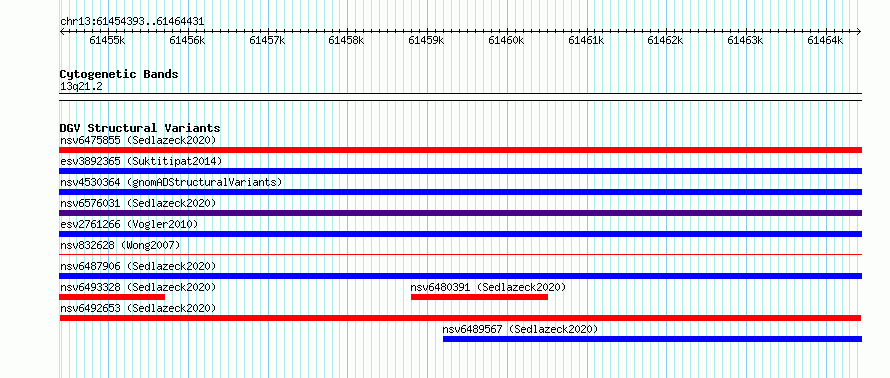The height and width of the screenshot is (378, 890).
Task: Click the 61455k ruler position
Action: coord(107,40)
